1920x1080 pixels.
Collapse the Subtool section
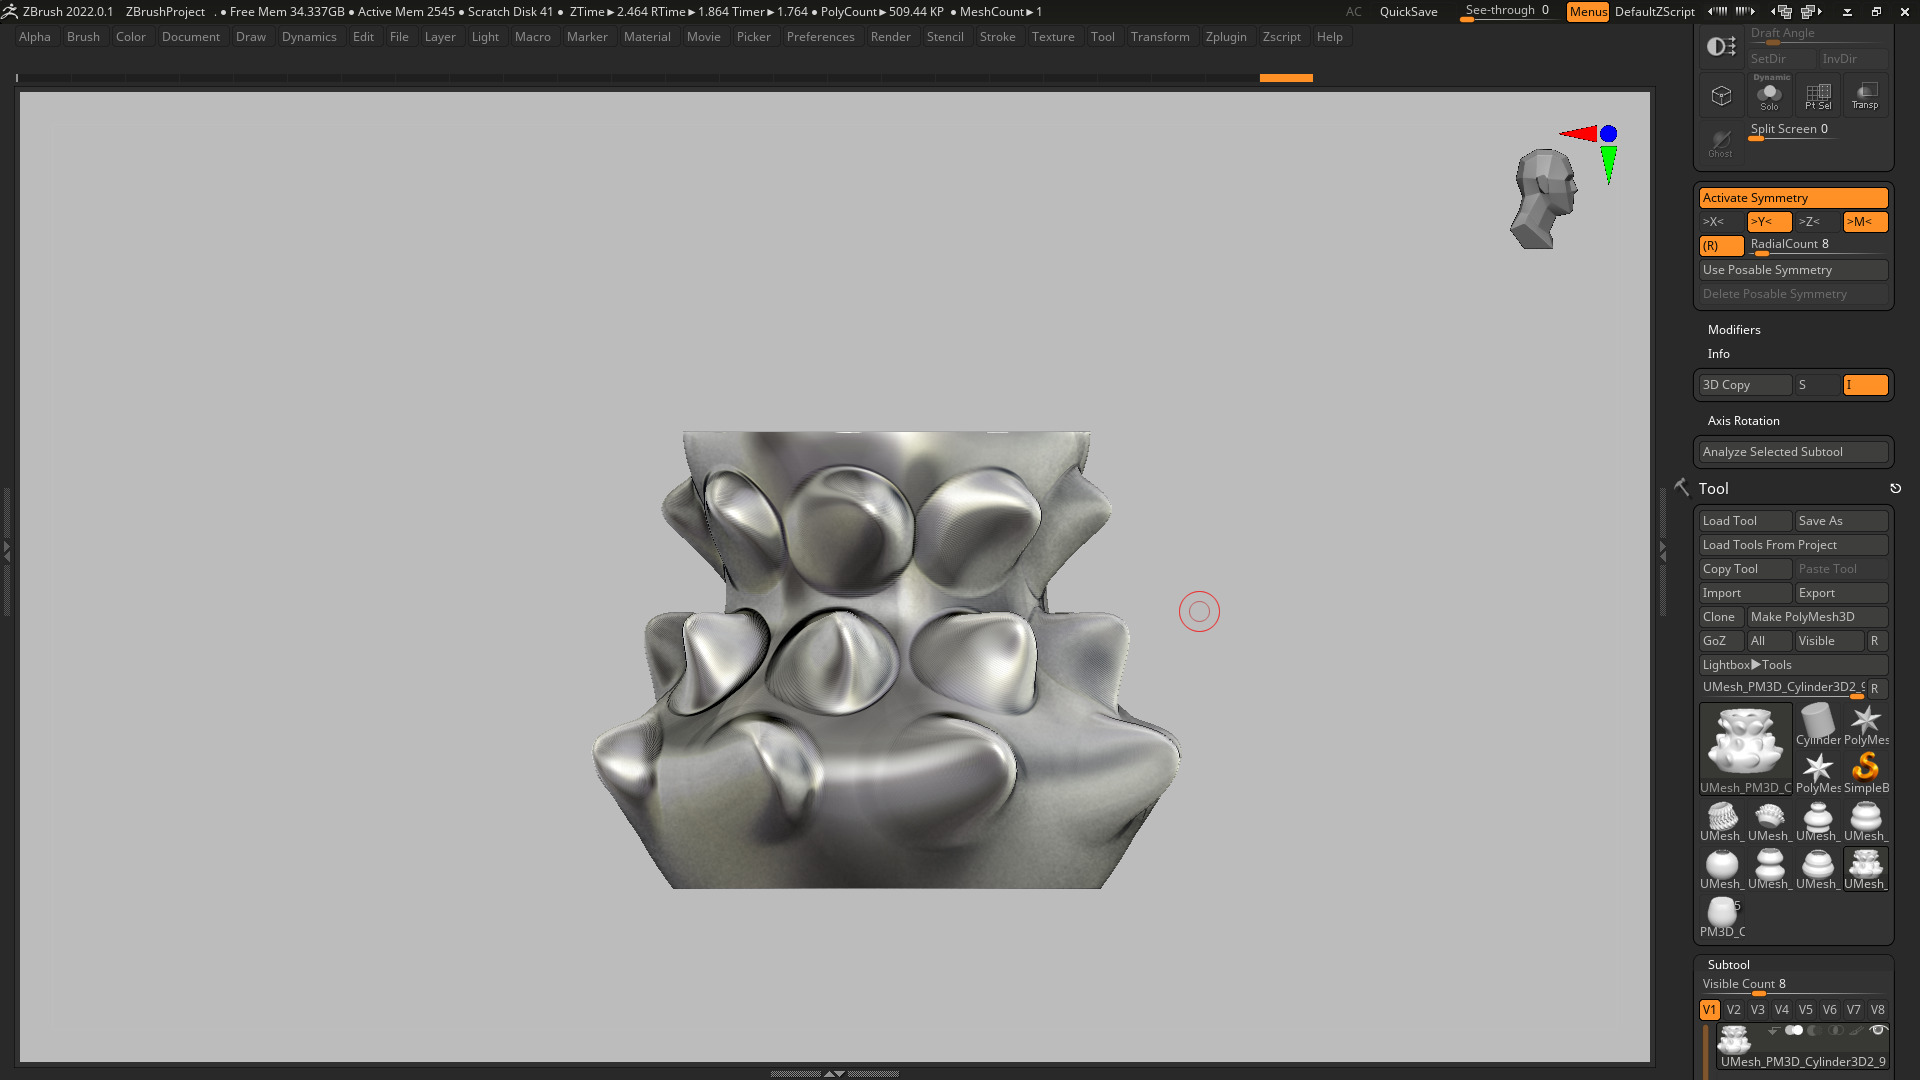pyautogui.click(x=1729, y=965)
